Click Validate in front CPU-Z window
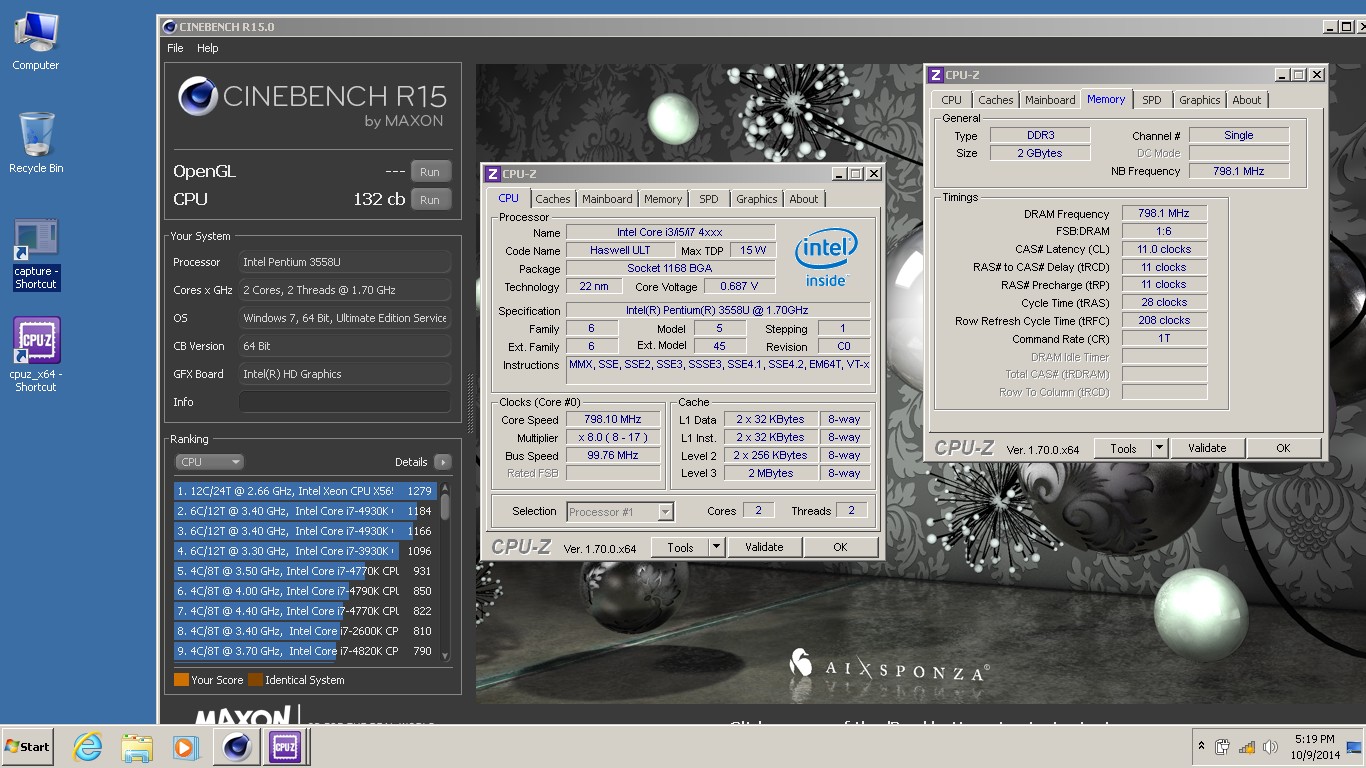The image size is (1366, 768). click(x=764, y=547)
